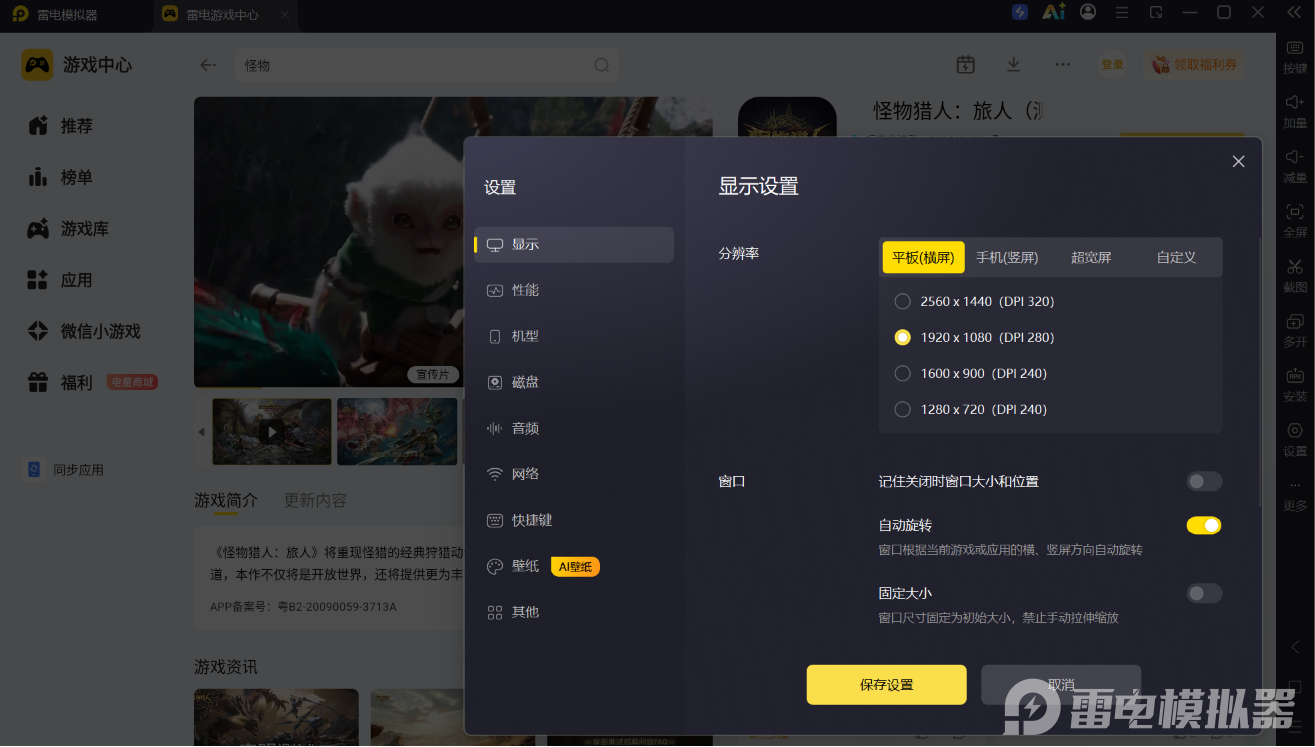
Task: Click the three-dot more icon in game center
Action: 1063,64
